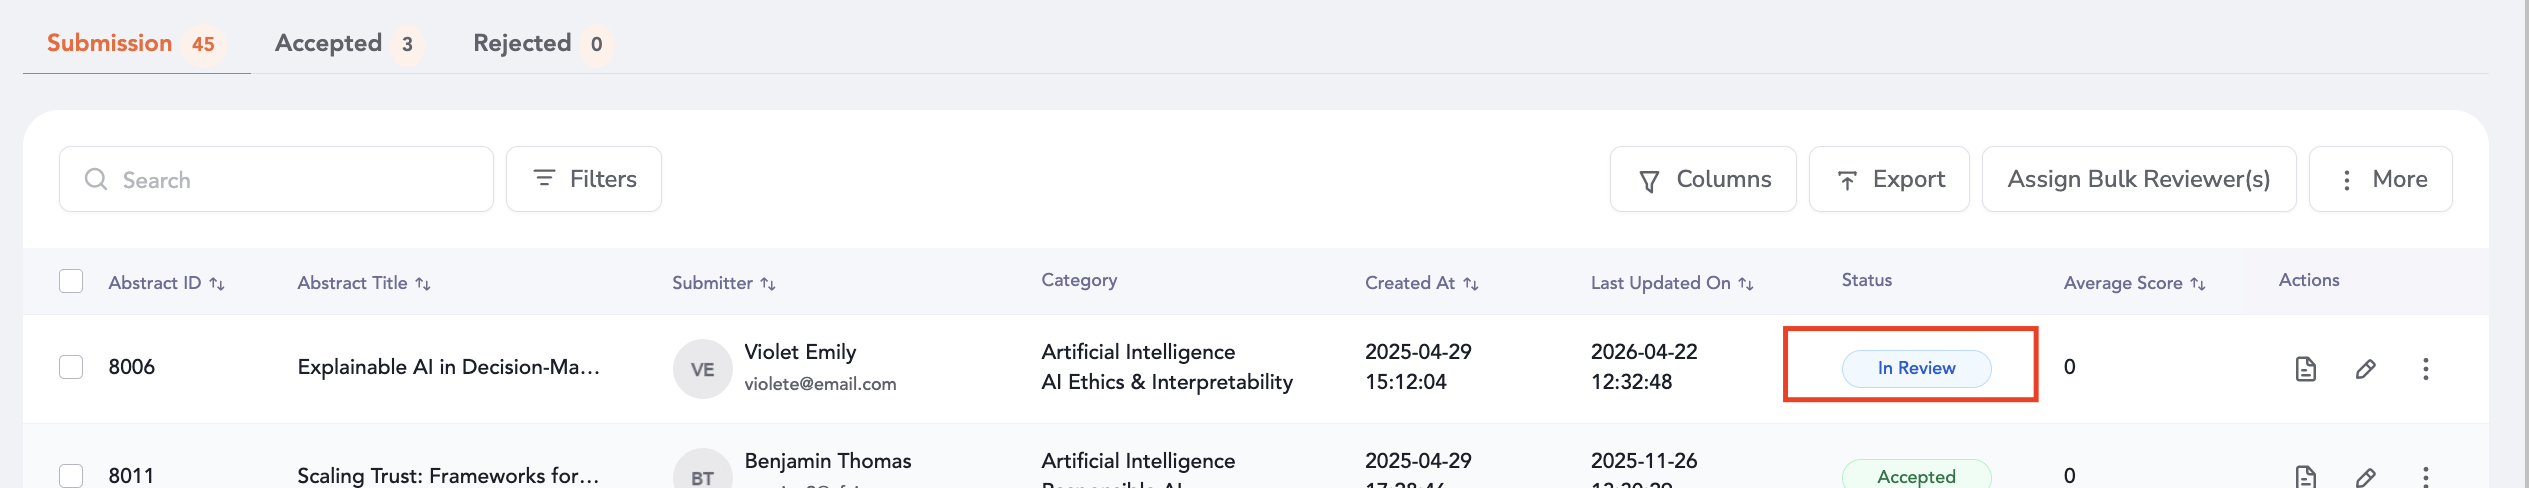Click the In Review status badge
Viewport: 2529px width, 488px height.
pos(1916,368)
